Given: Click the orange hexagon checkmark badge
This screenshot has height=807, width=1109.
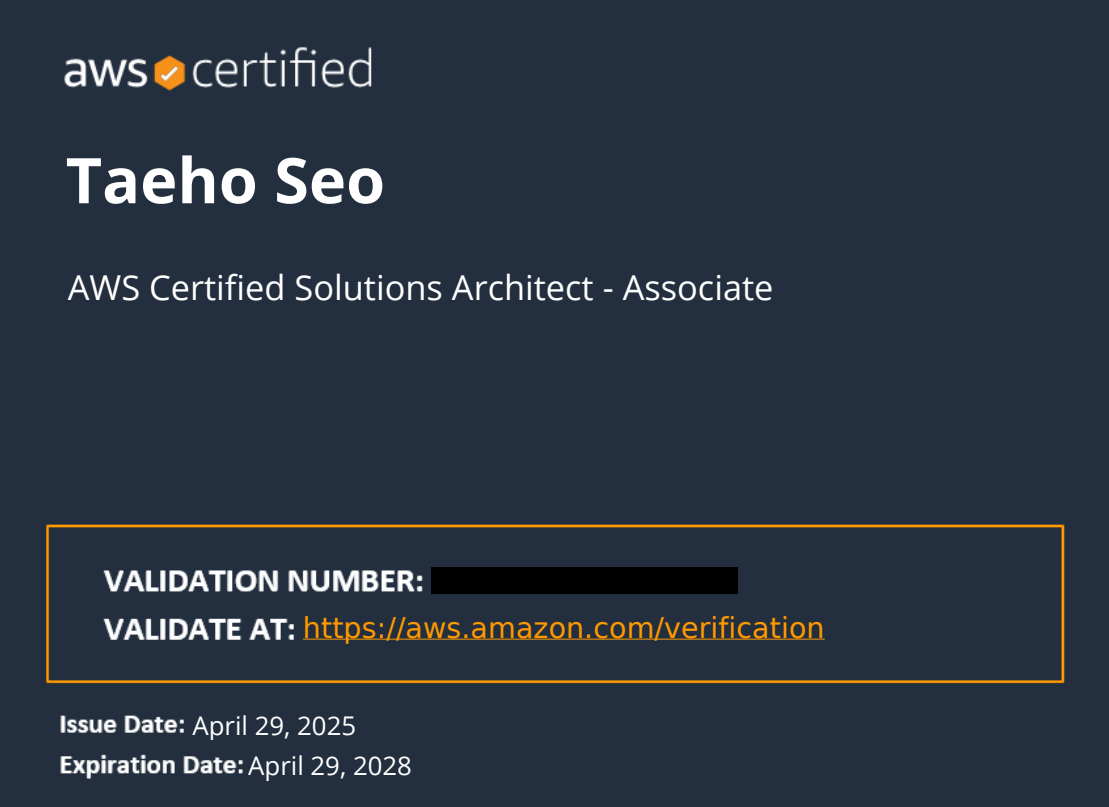Looking at the screenshot, I should coord(170,73).
